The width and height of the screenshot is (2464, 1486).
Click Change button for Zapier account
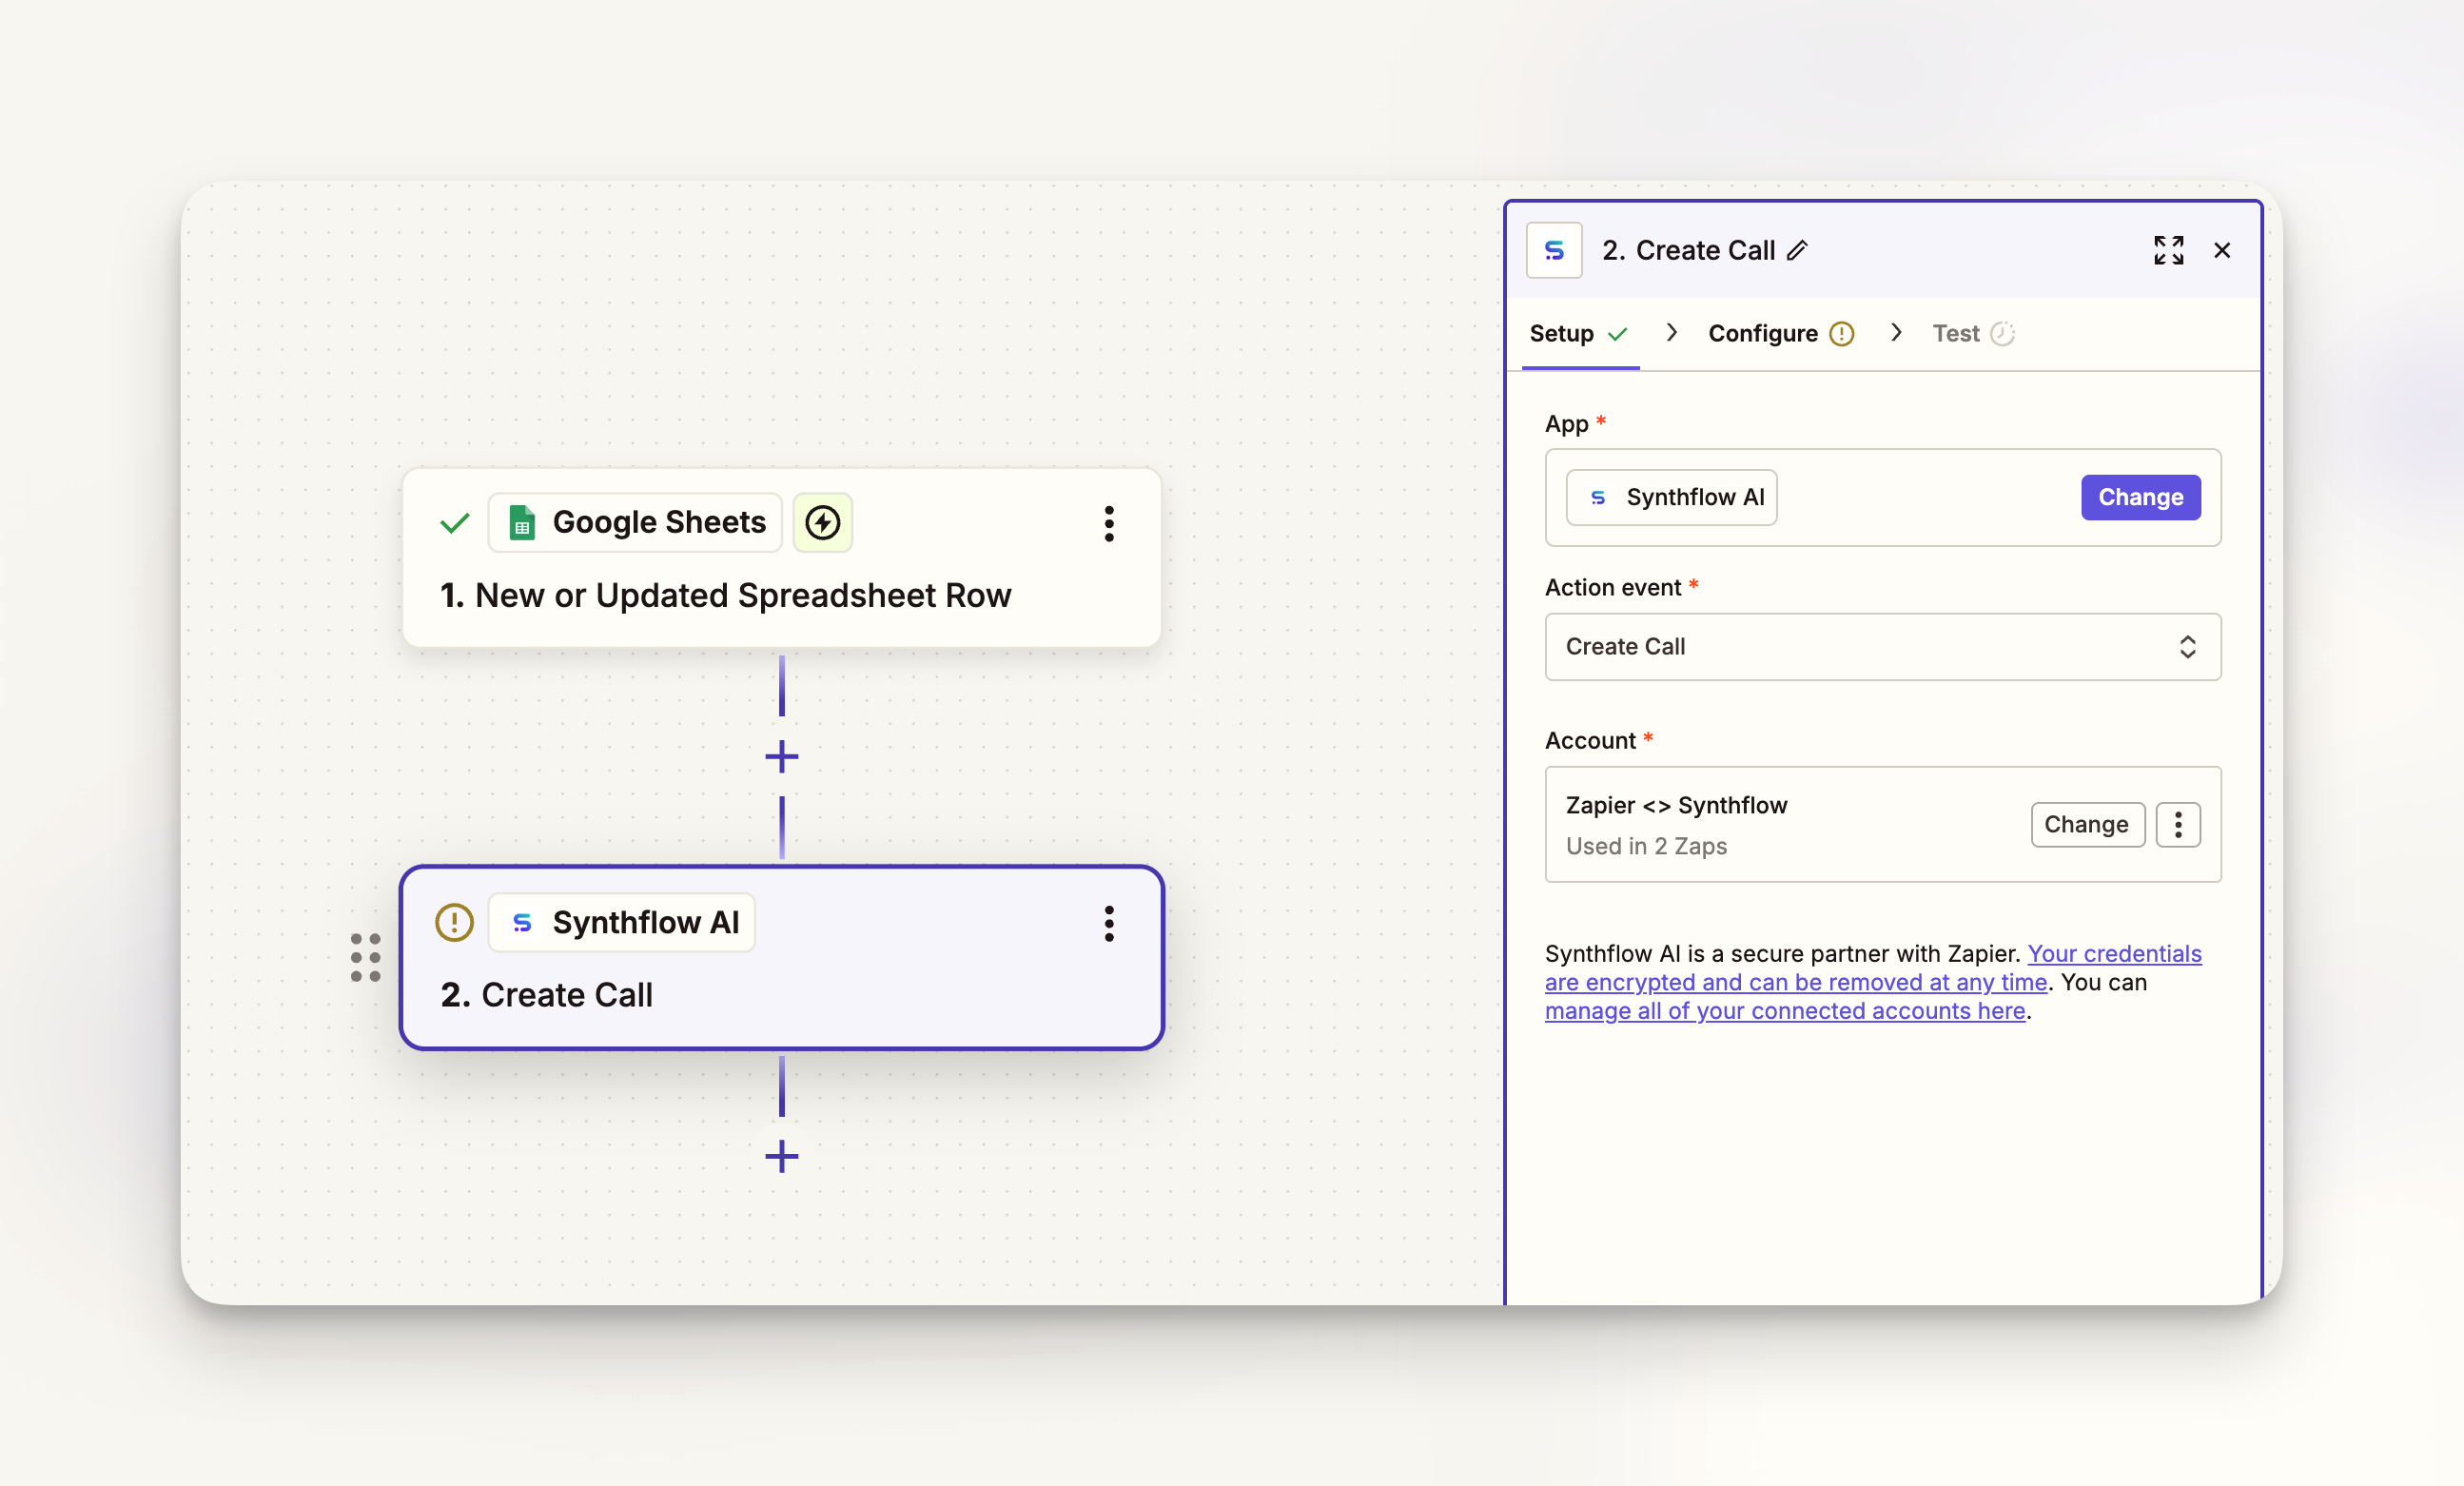click(x=2086, y=824)
